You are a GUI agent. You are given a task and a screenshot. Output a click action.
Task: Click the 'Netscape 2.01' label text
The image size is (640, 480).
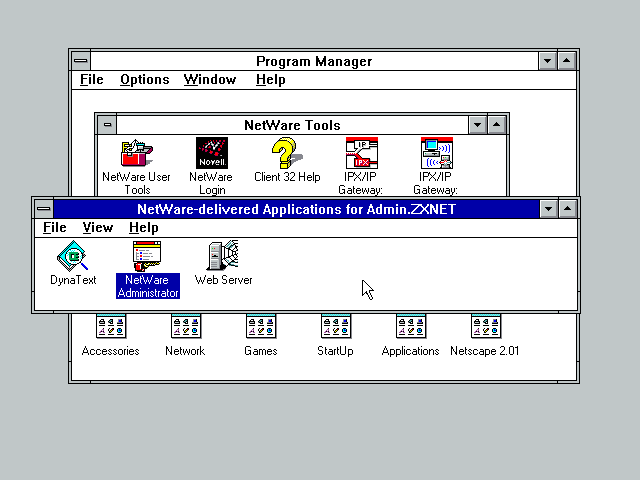[x=484, y=351]
